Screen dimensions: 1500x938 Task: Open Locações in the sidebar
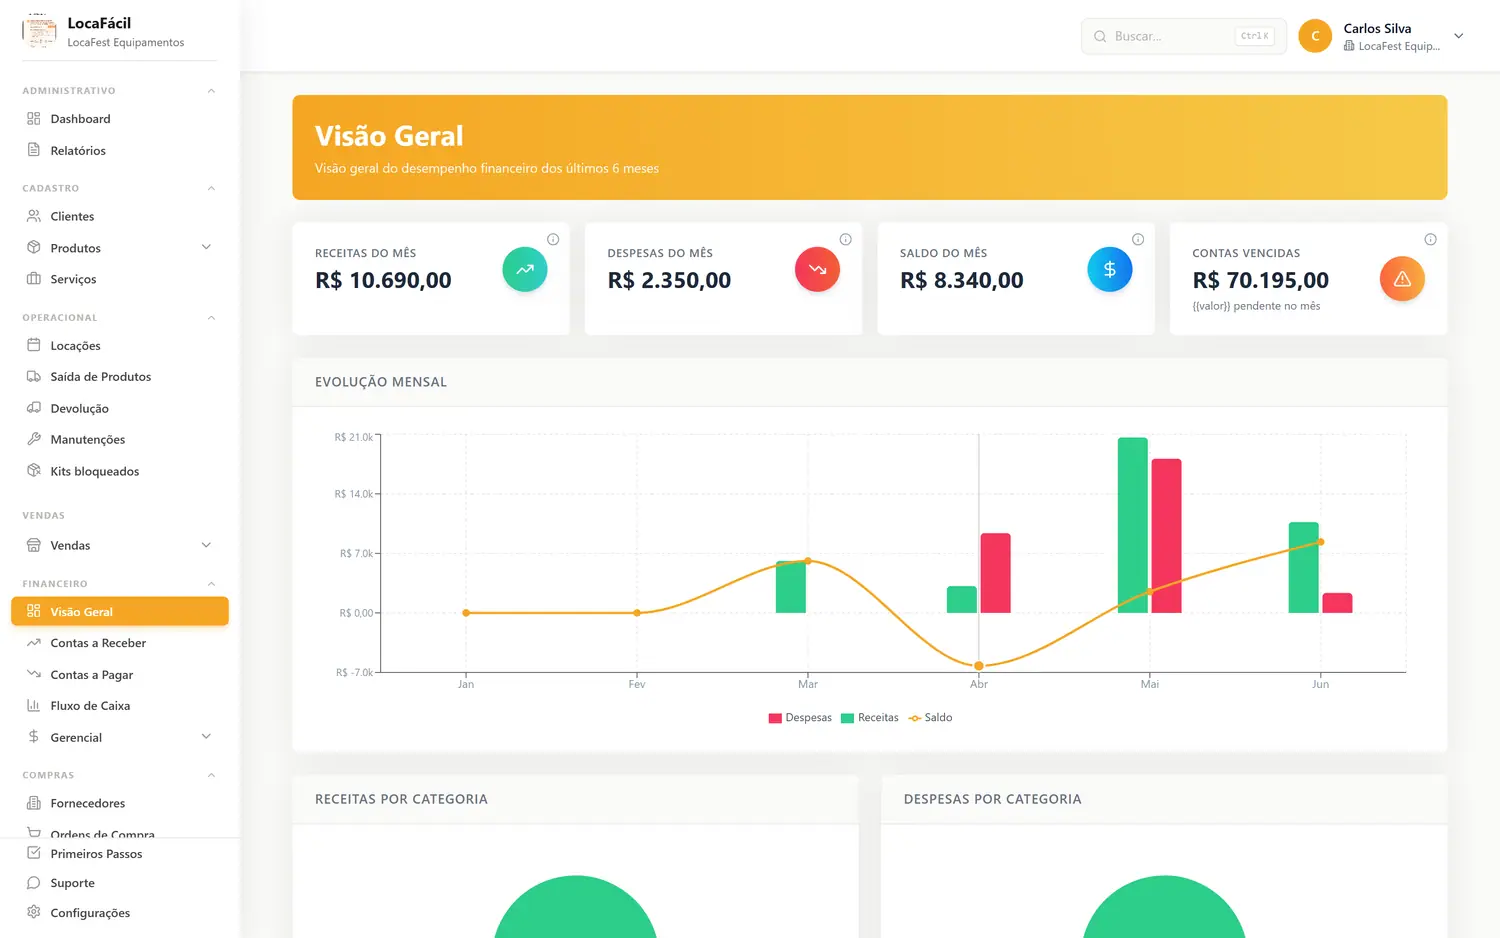pos(120,345)
